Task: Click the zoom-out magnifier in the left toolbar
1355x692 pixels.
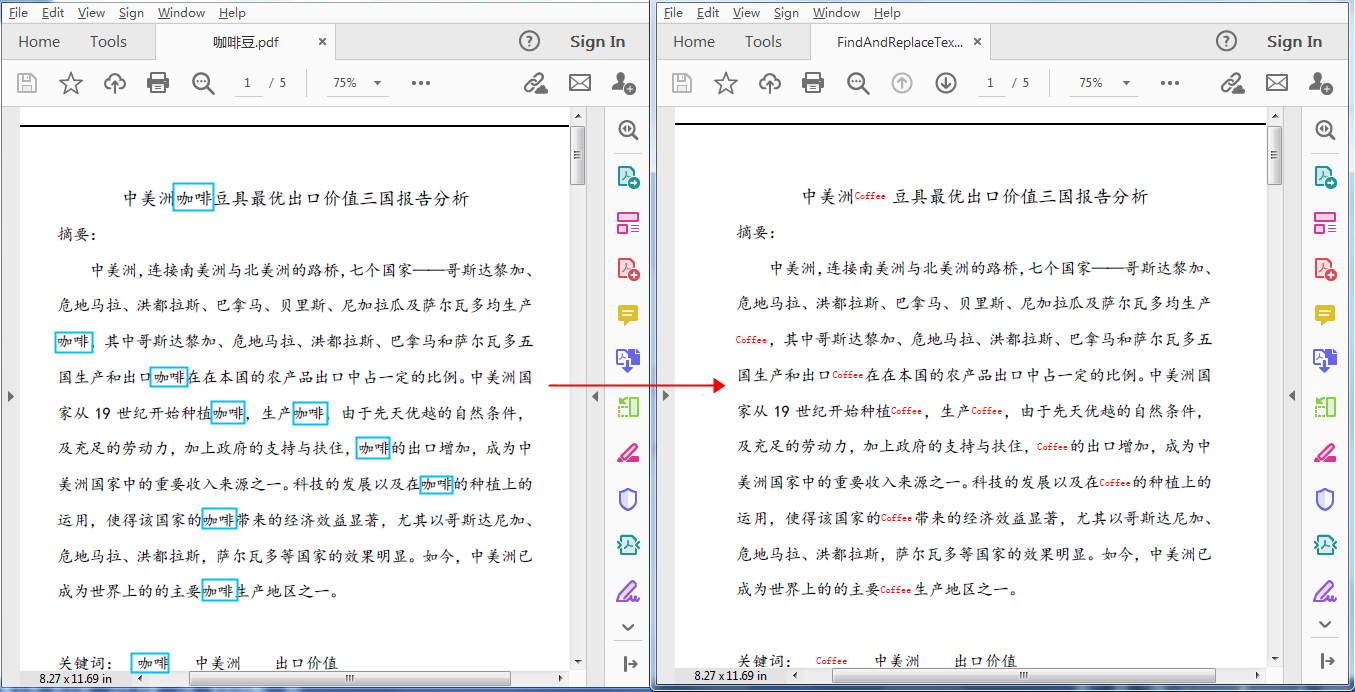Action: pos(203,83)
